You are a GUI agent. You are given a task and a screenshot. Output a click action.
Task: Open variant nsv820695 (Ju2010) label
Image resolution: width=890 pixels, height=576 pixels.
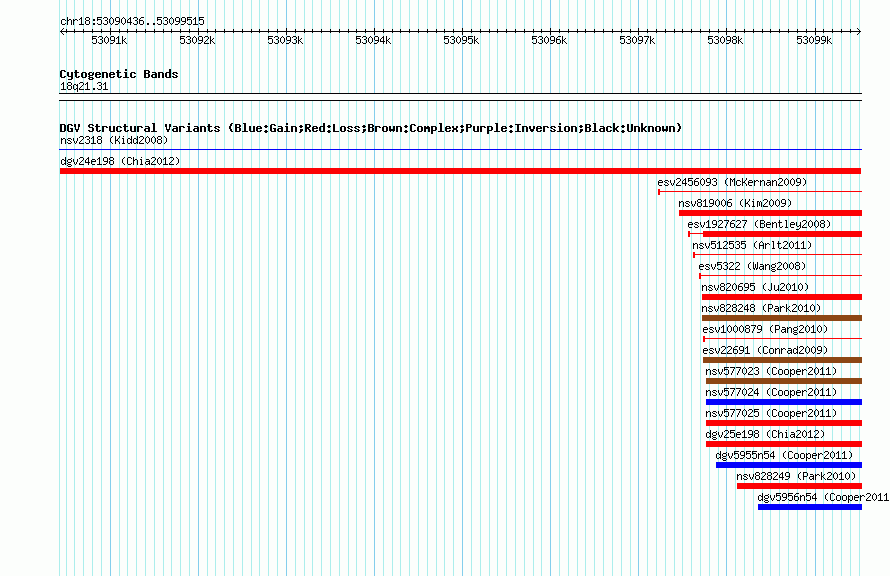755,287
